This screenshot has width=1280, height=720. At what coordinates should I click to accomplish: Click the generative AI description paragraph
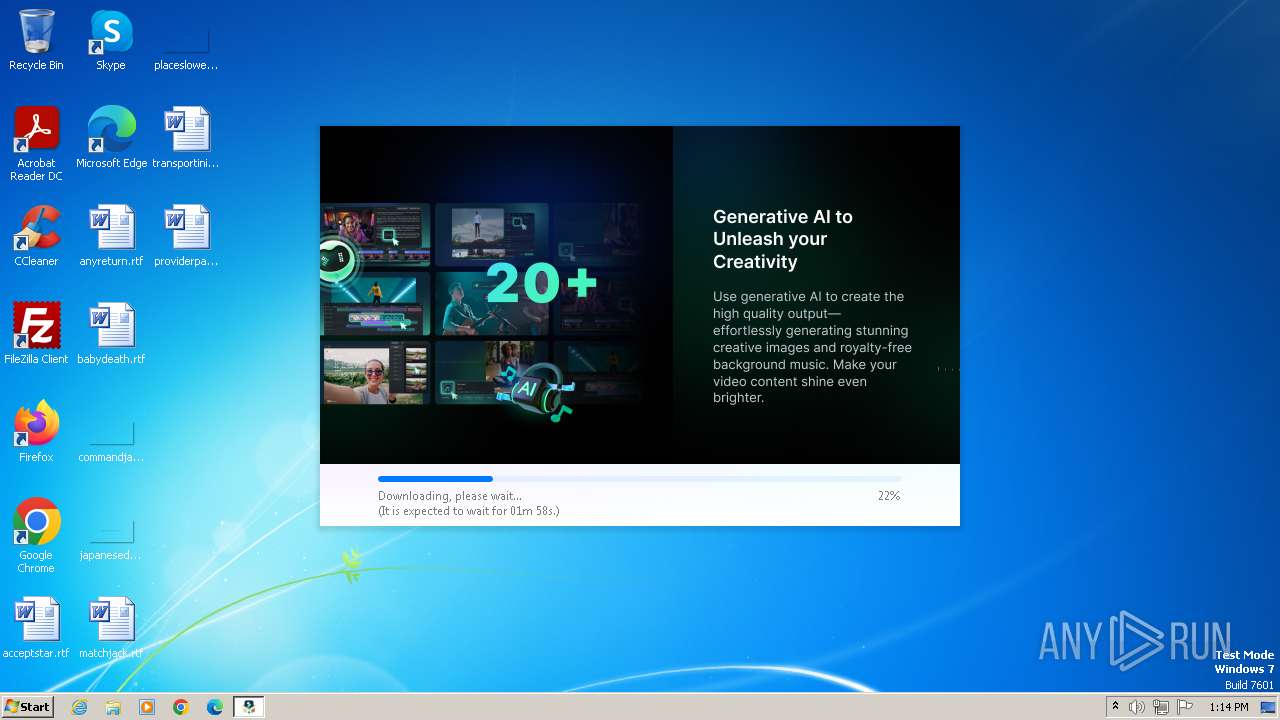pyautogui.click(x=812, y=347)
